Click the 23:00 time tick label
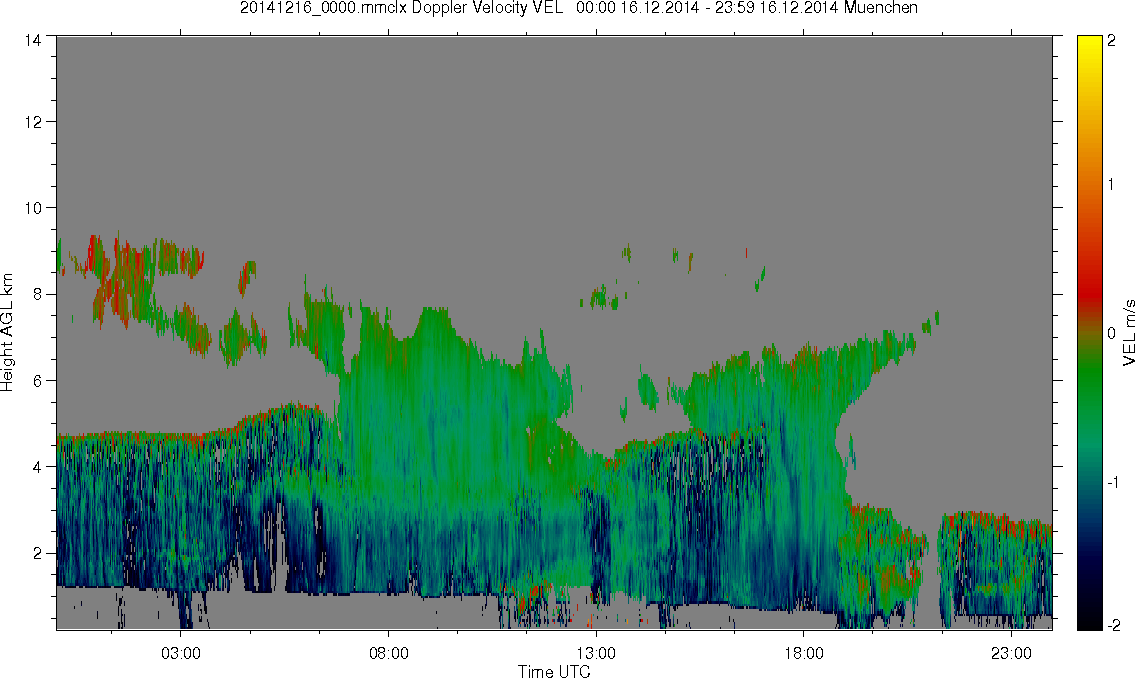The width and height of the screenshot is (1135, 678). click(1011, 653)
